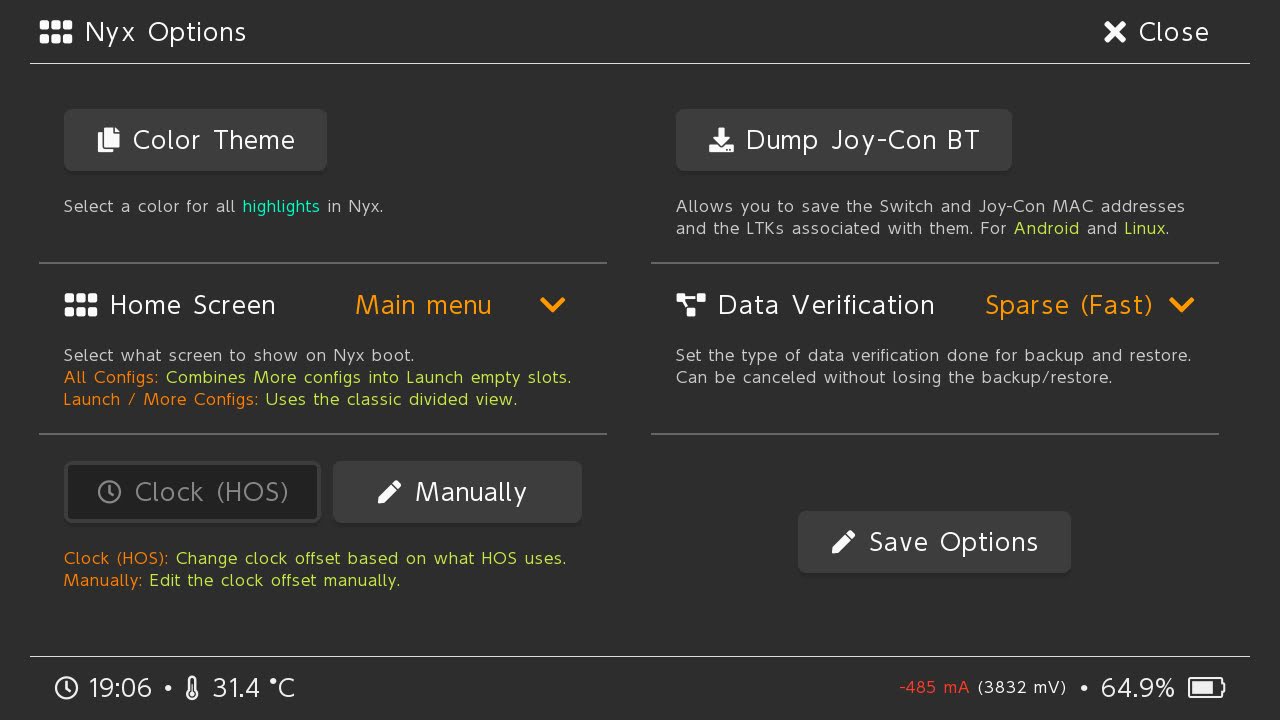This screenshot has width=1280, height=720.
Task: Click the Data Verification label
Action: 826,305
